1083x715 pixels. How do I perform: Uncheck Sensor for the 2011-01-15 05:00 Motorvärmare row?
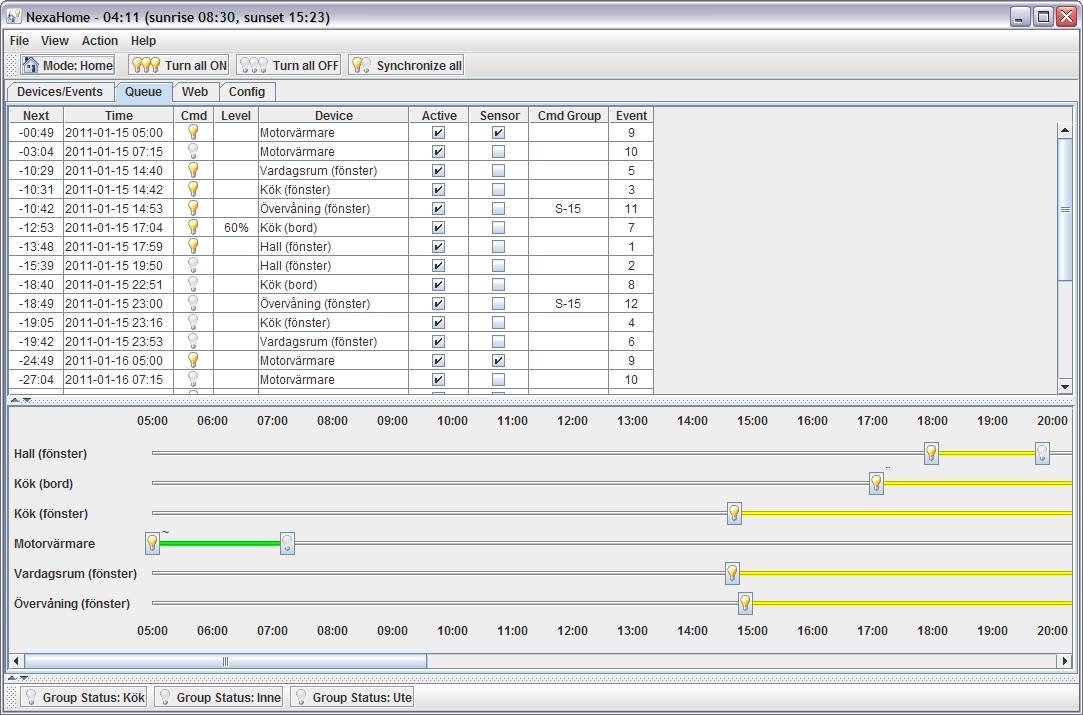point(498,133)
